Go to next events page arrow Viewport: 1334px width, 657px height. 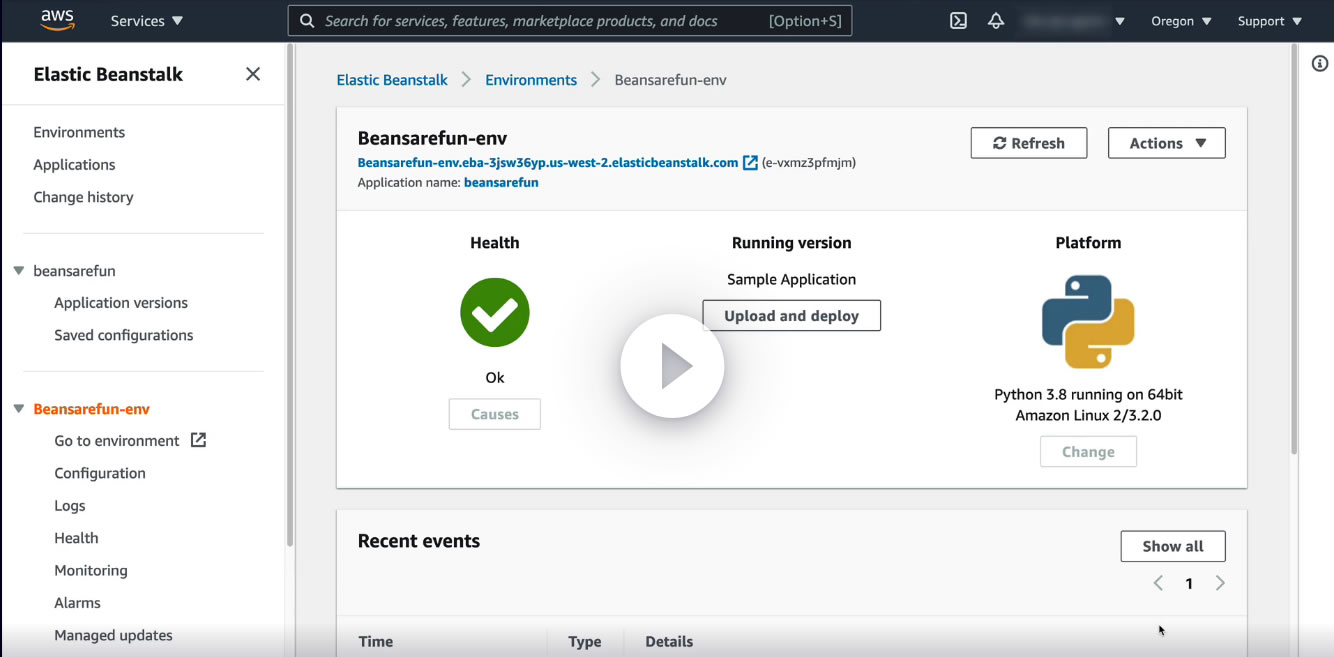pos(1220,583)
